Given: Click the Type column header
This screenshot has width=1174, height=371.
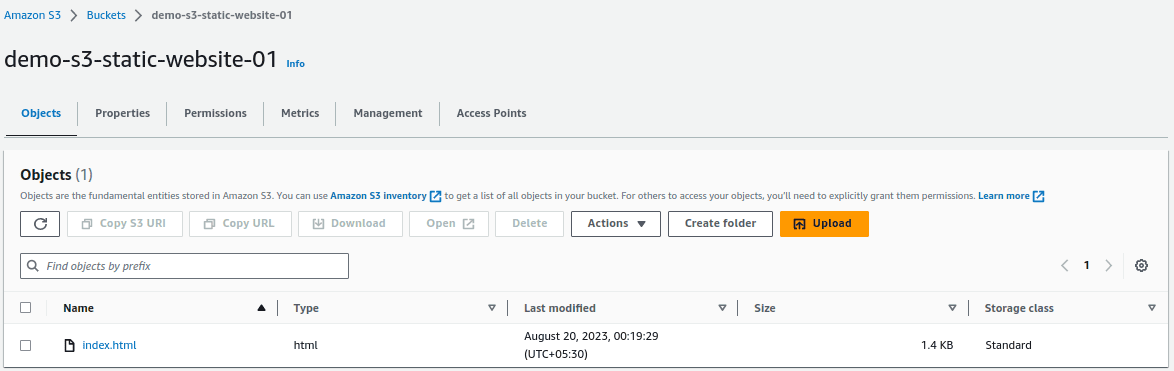Looking at the screenshot, I should click(306, 307).
